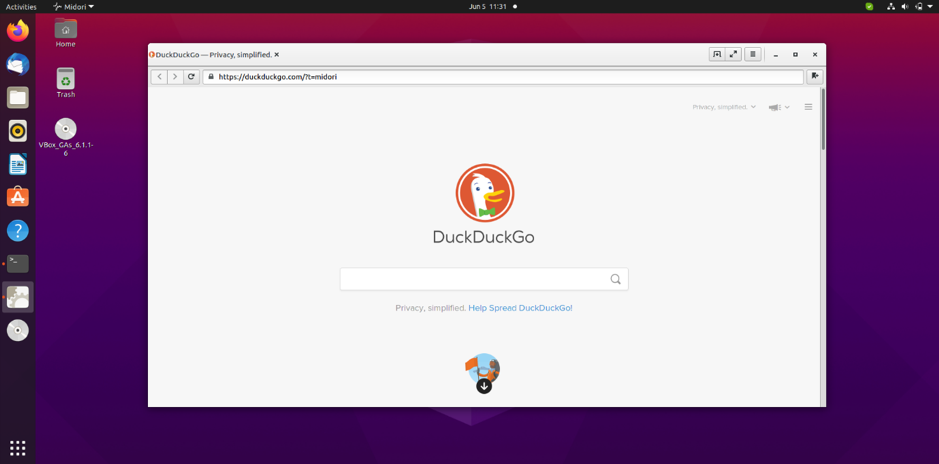Screen dimensions: 939x464
Task: Open DuckDuckGo's page hamburger menu
Action: tap(808, 107)
